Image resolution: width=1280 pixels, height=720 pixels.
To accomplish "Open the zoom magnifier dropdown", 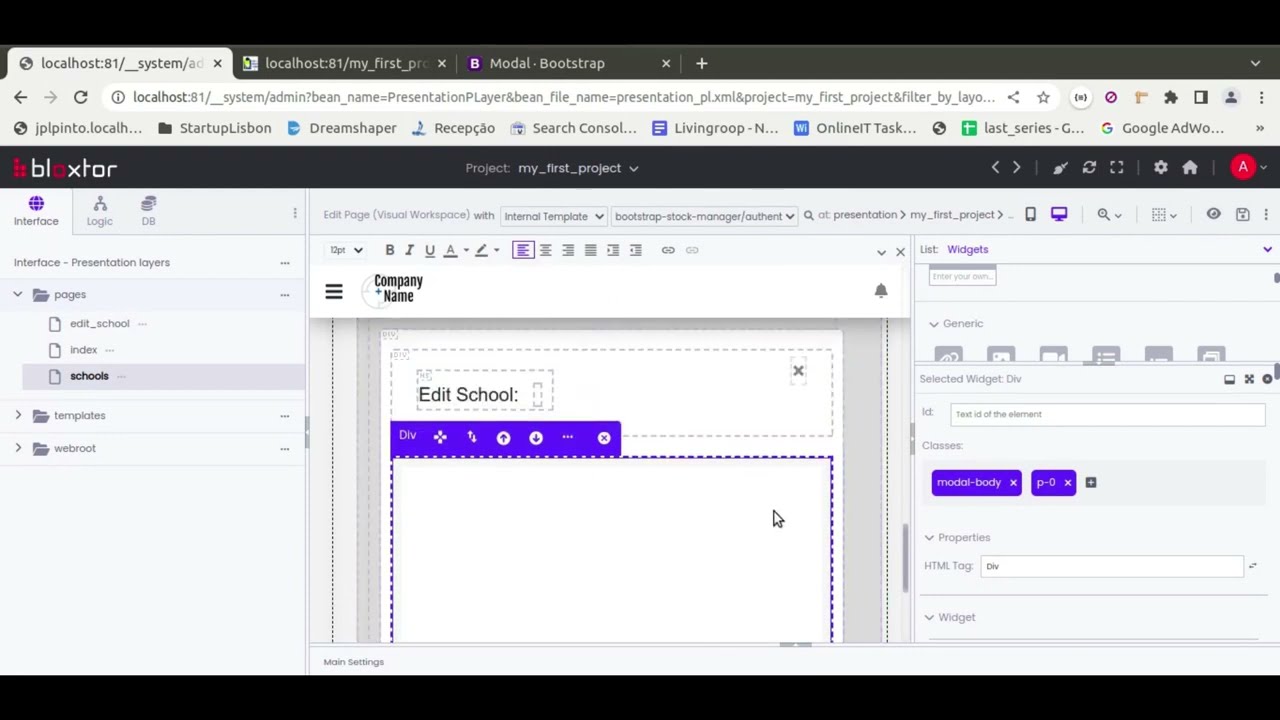I will coord(1109,214).
